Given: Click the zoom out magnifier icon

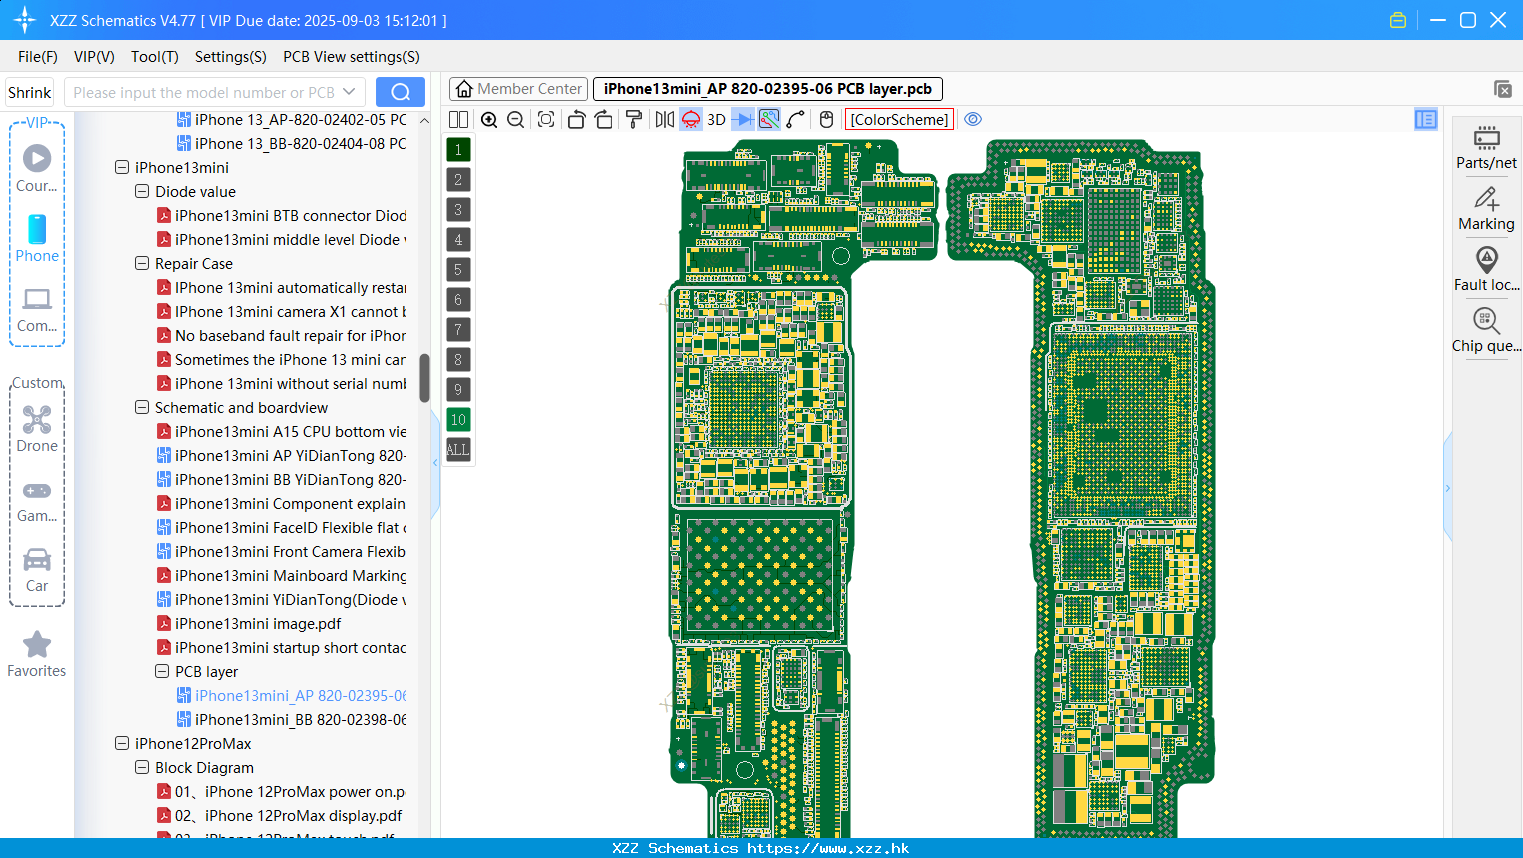Looking at the screenshot, I should 516,120.
